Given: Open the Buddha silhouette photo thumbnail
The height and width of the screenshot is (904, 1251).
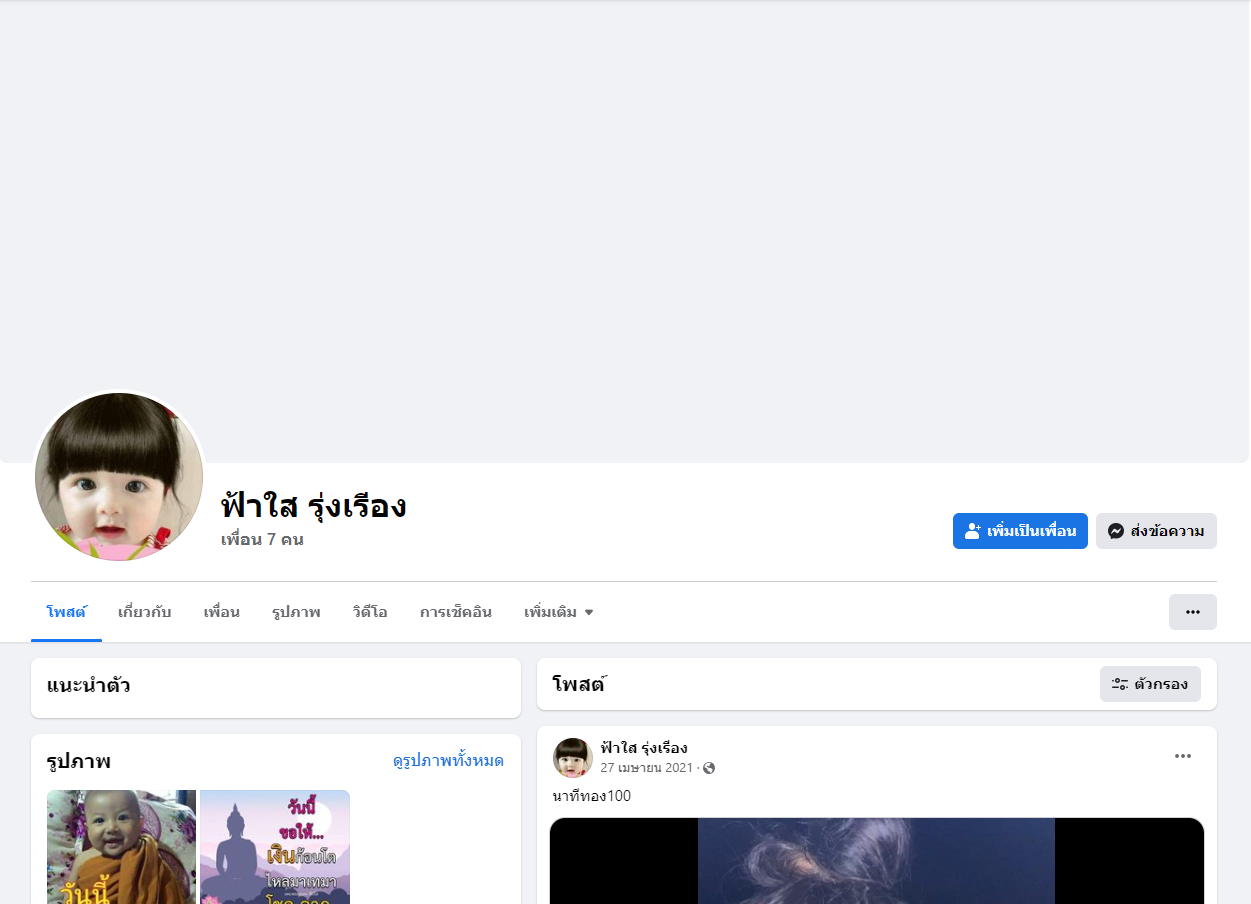Looking at the screenshot, I should (275, 847).
